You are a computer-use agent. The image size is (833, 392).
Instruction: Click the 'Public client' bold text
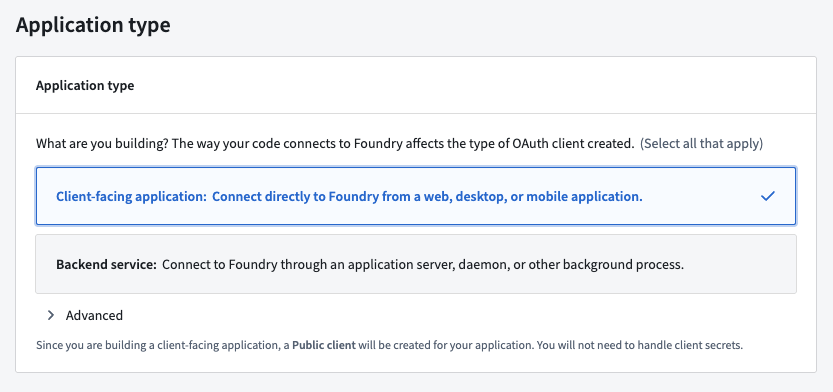pos(324,345)
